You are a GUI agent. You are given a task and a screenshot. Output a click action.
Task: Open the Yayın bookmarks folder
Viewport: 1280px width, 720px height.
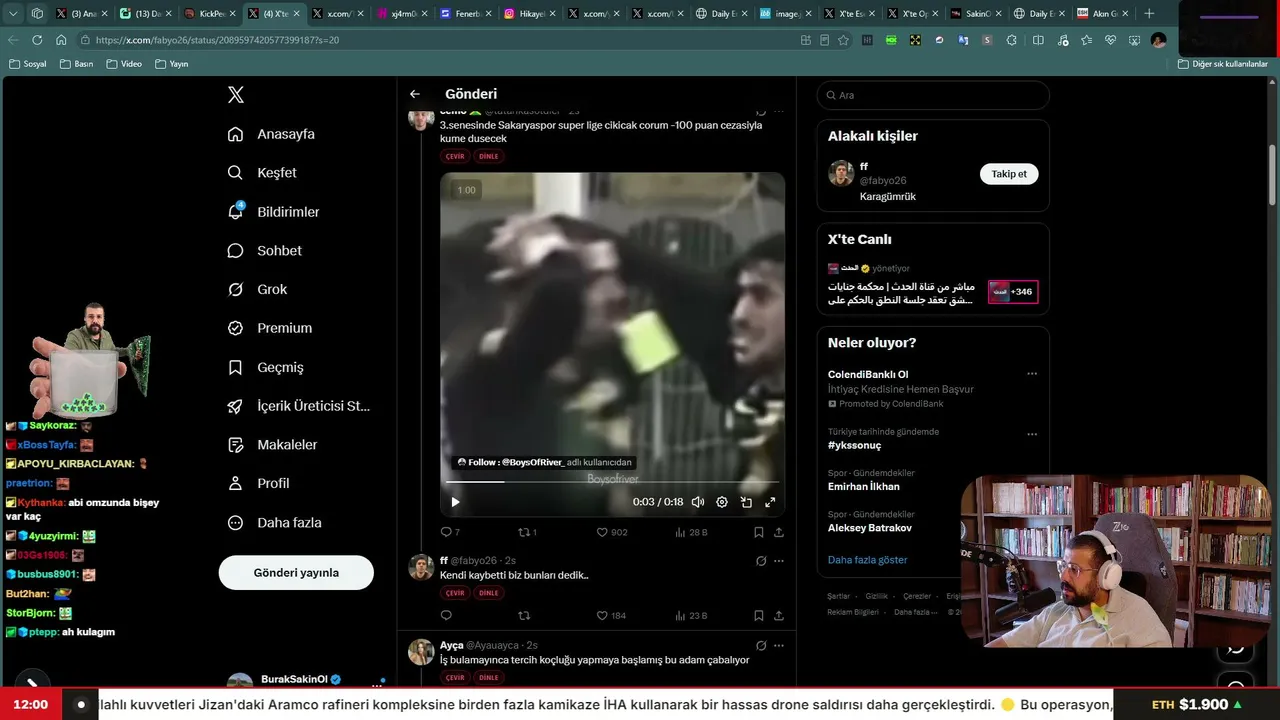coord(171,64)
